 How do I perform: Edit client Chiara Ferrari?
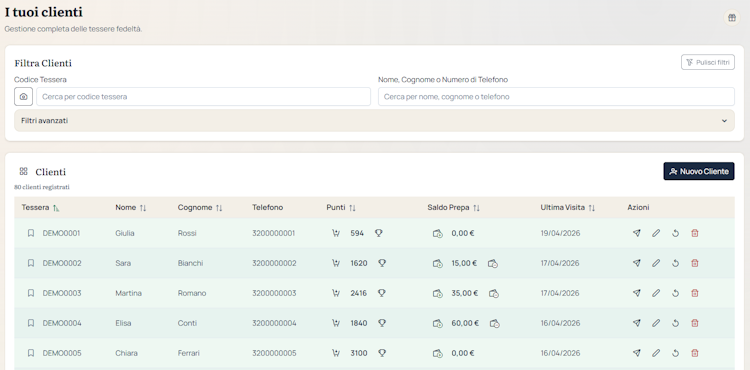656,353
